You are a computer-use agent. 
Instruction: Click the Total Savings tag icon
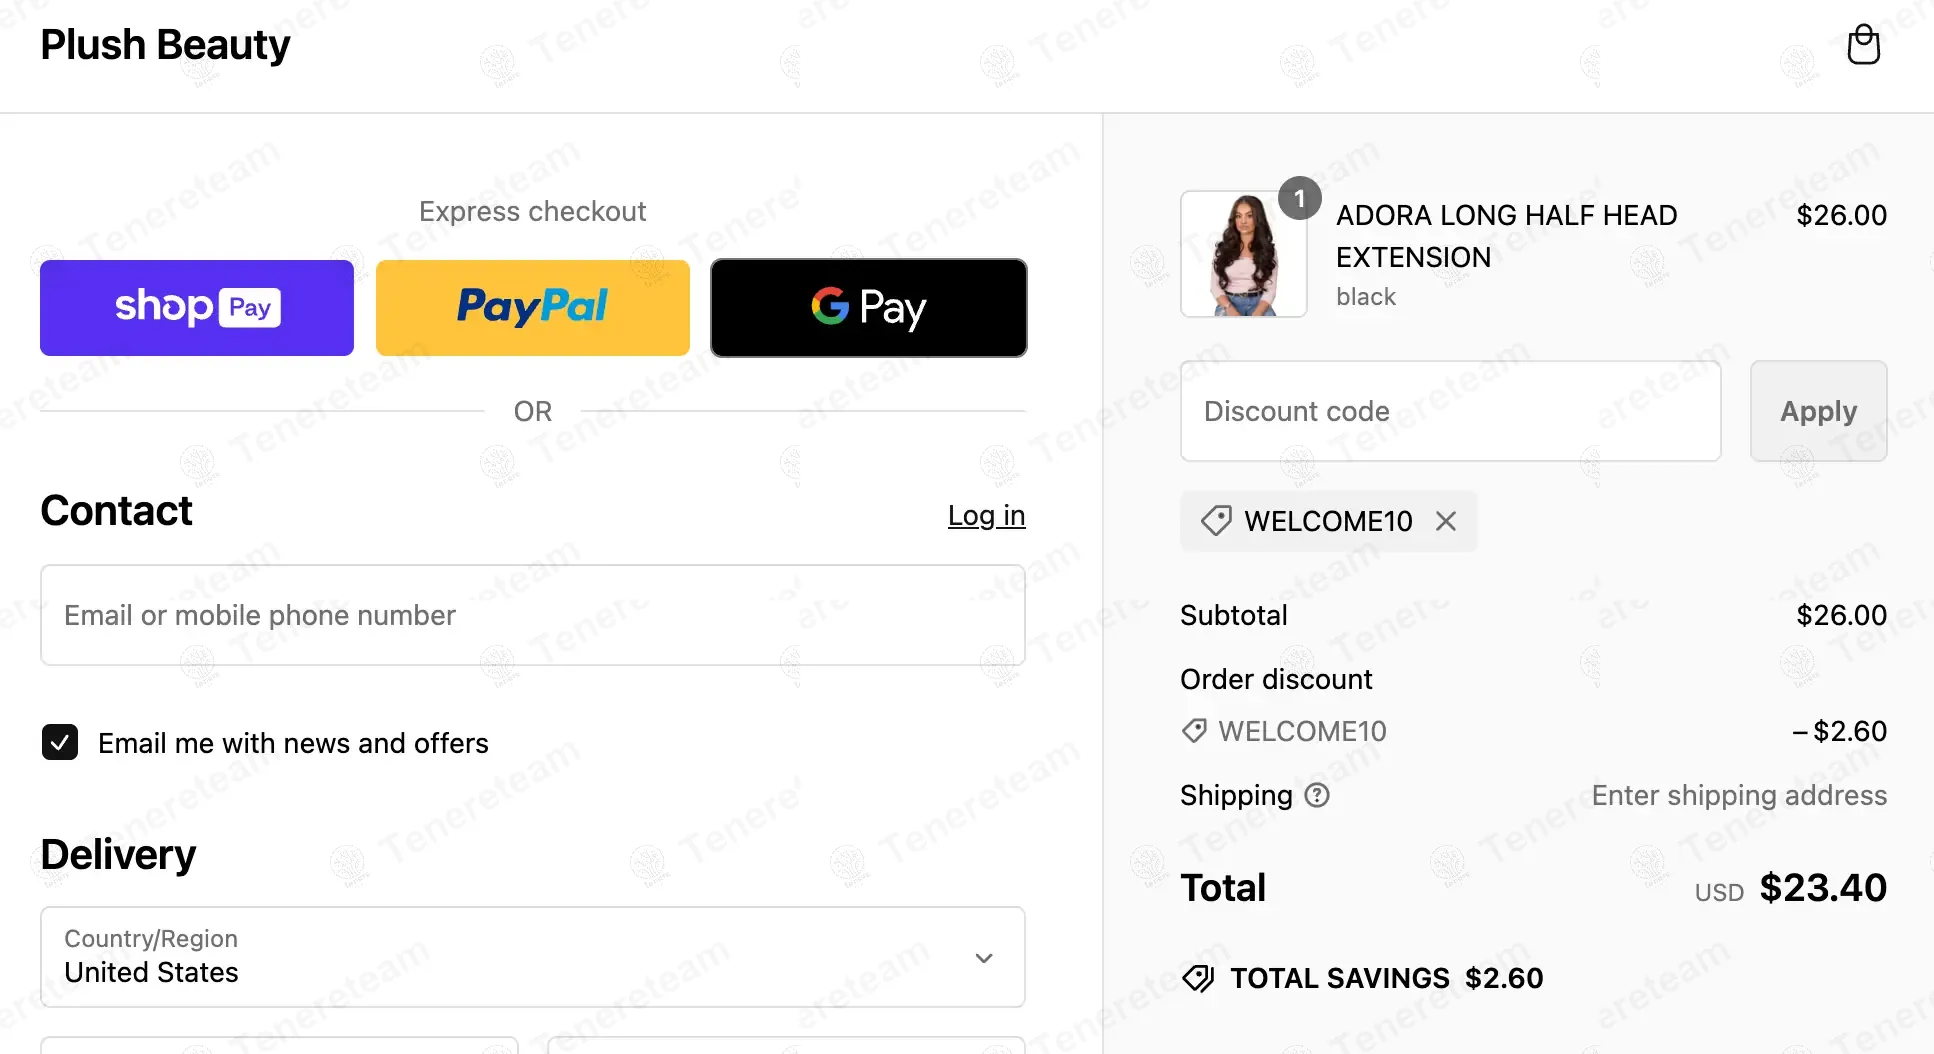(x=1198, y=978)
